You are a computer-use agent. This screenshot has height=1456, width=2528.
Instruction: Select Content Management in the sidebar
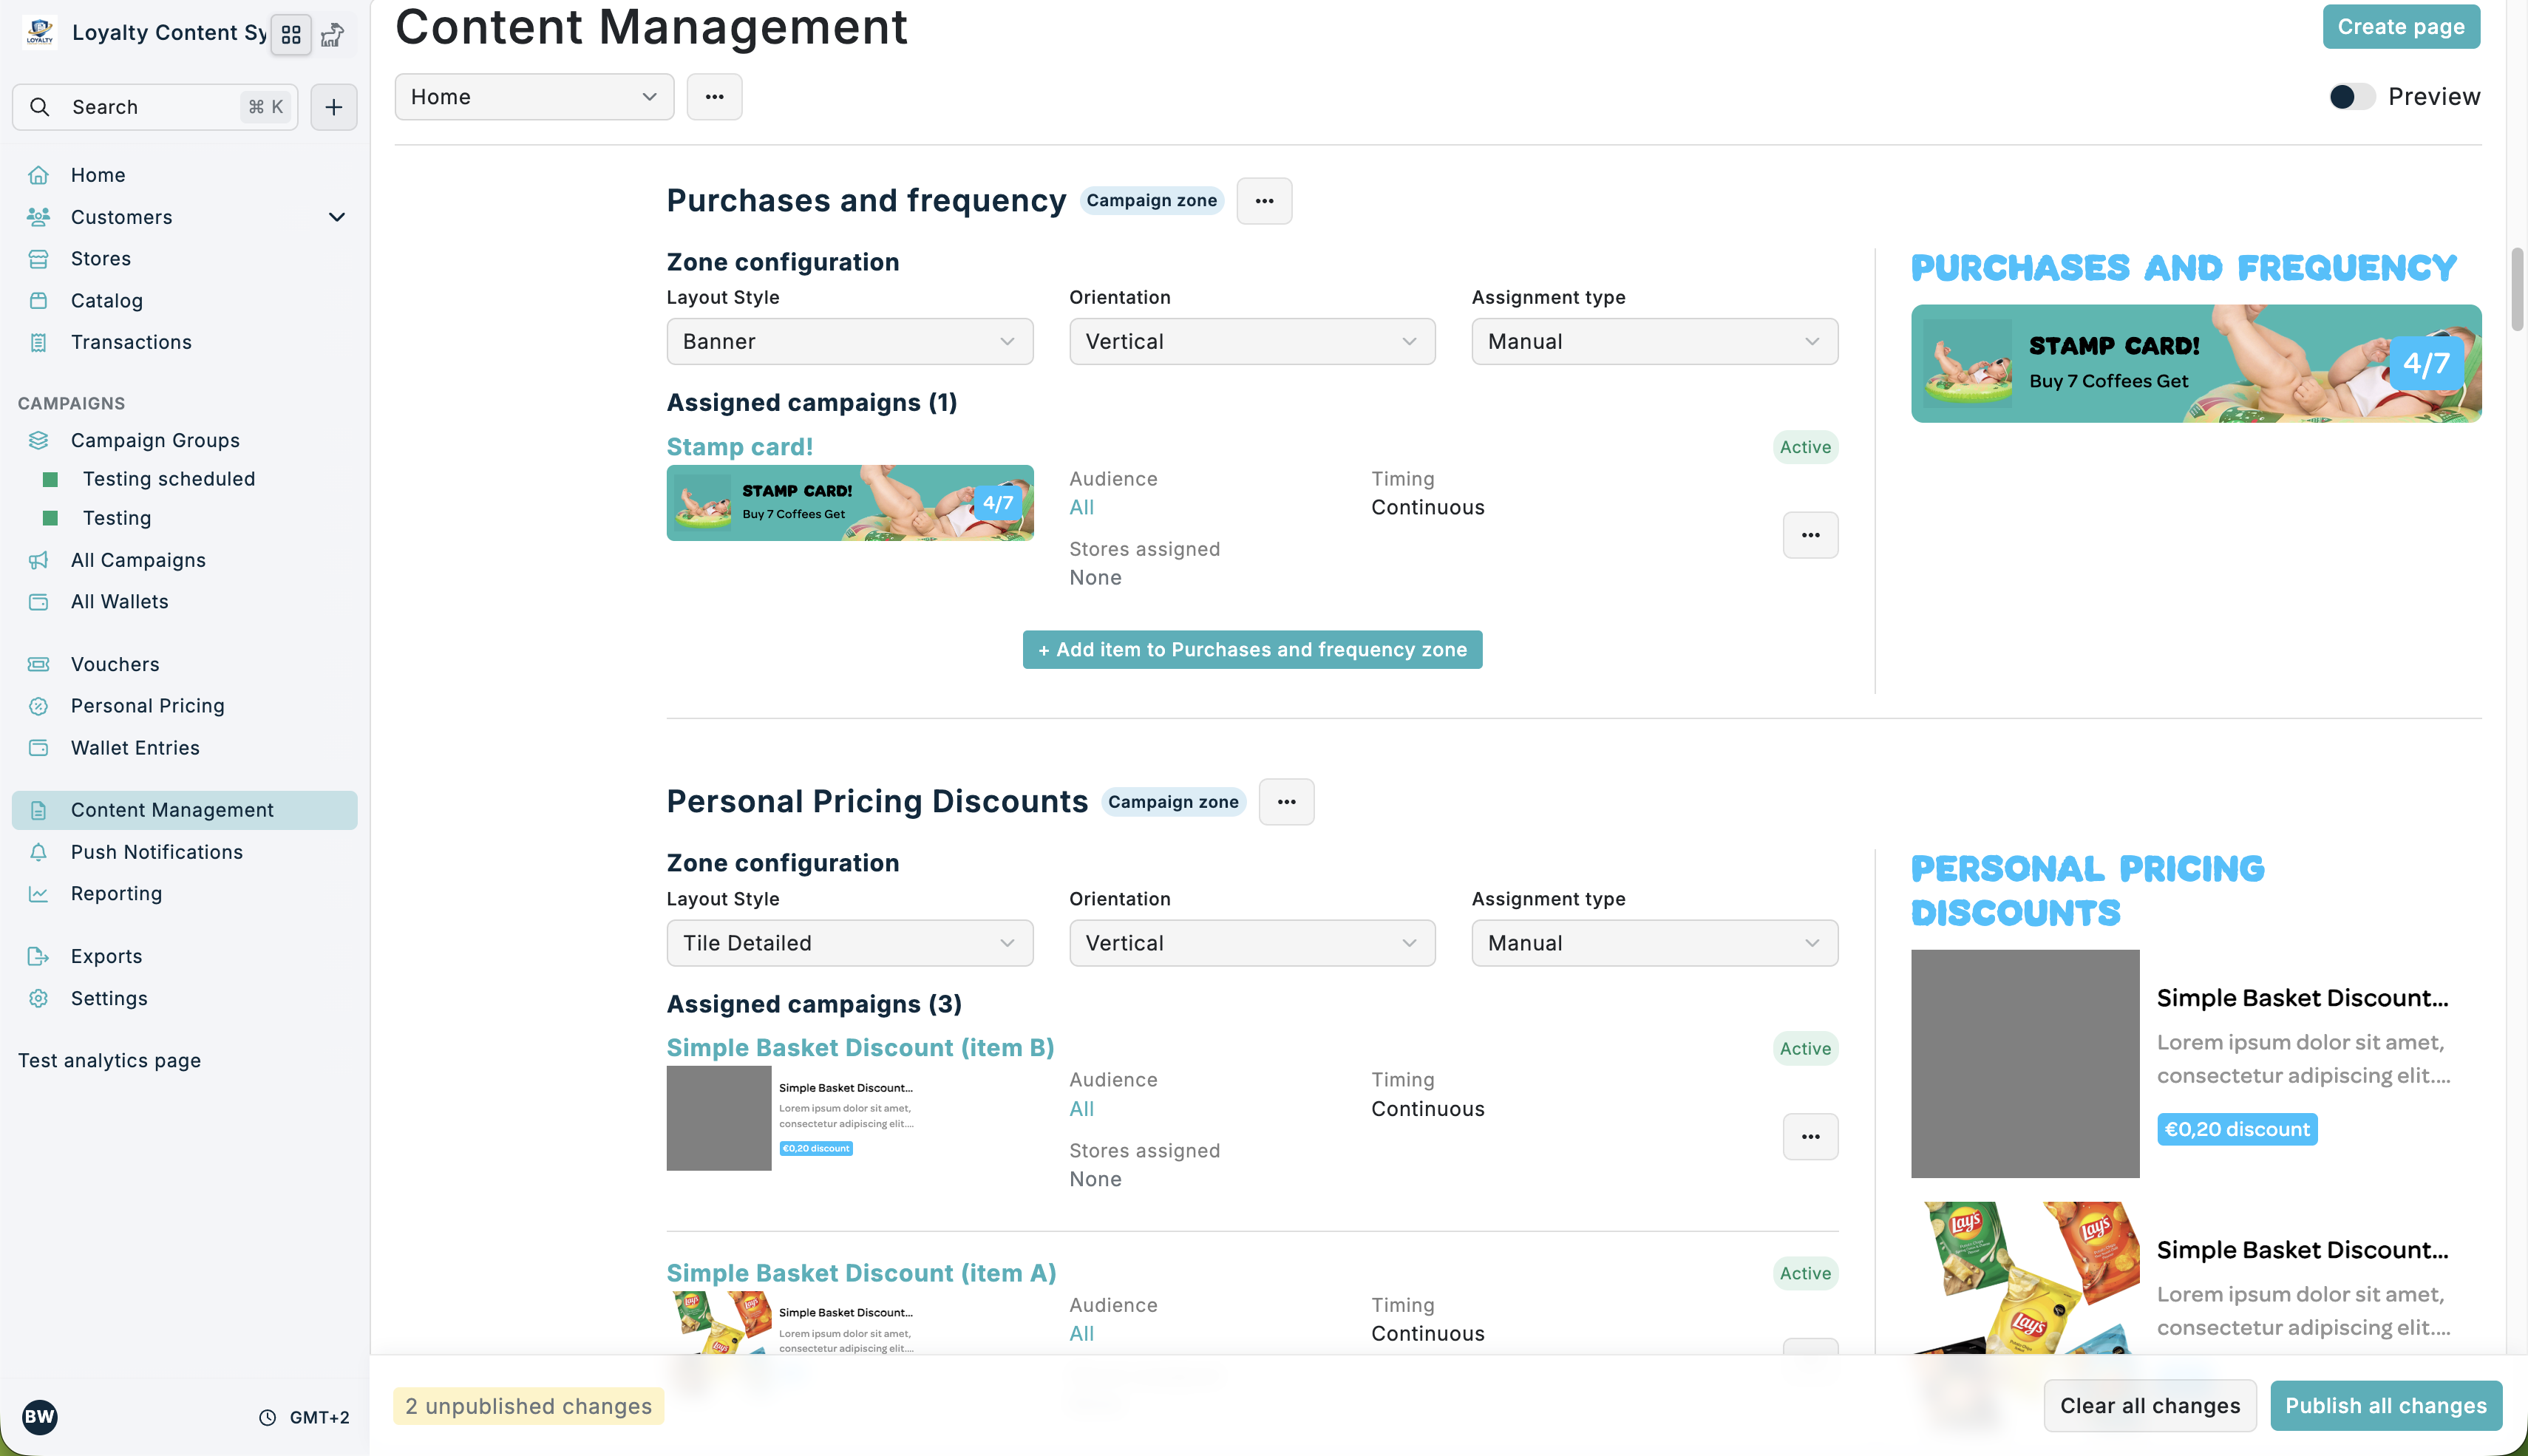[185, 810]
